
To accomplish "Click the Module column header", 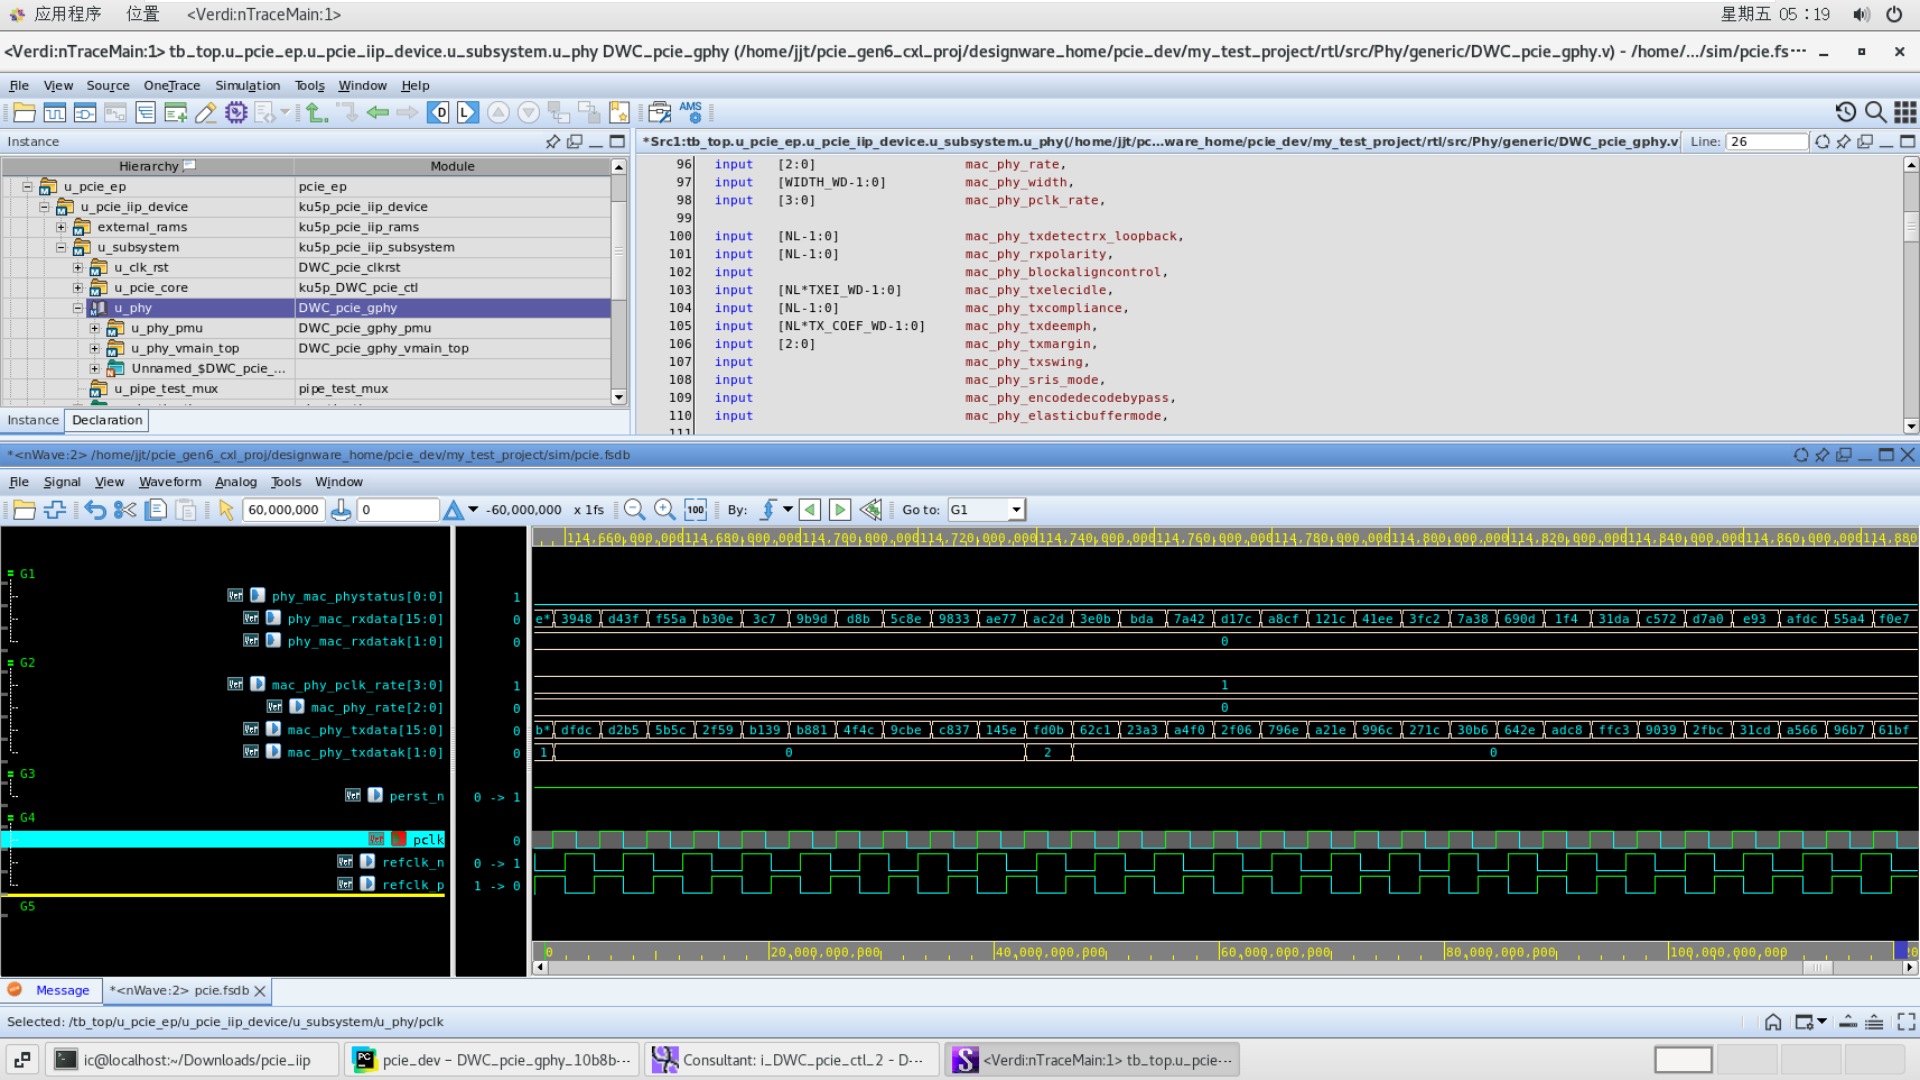I will 453,166.
